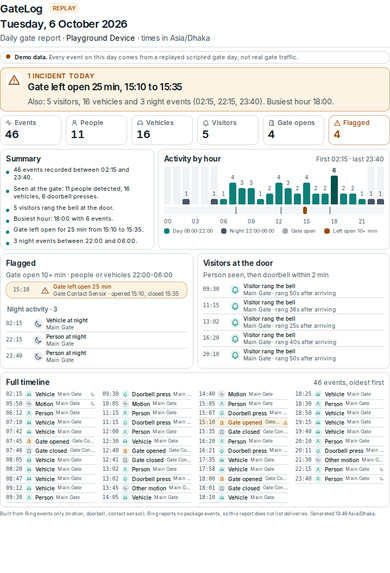Click the Events card pulse icon
Image resolution: width=390 pixels, height=573 pixels.
coord(9,123)
